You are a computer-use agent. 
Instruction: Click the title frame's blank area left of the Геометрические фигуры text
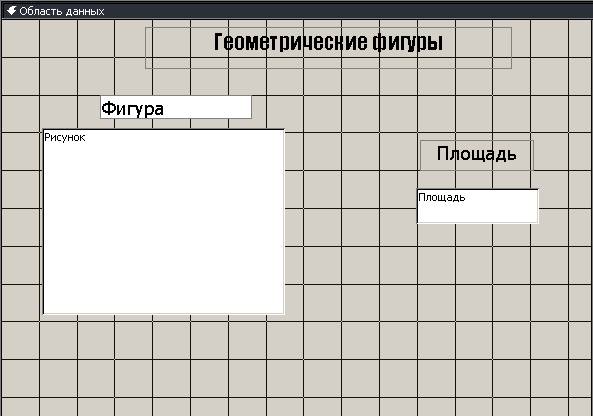[178, 48]
